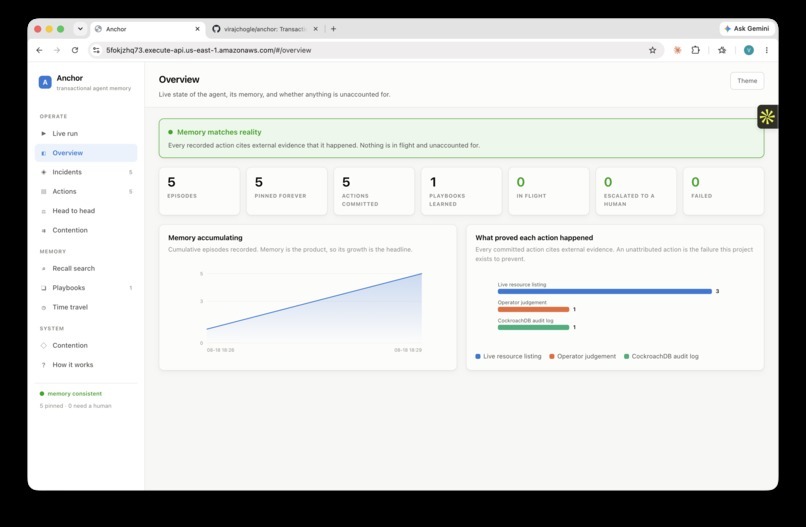Click the Time travel clock icon

tap(43, 307)
